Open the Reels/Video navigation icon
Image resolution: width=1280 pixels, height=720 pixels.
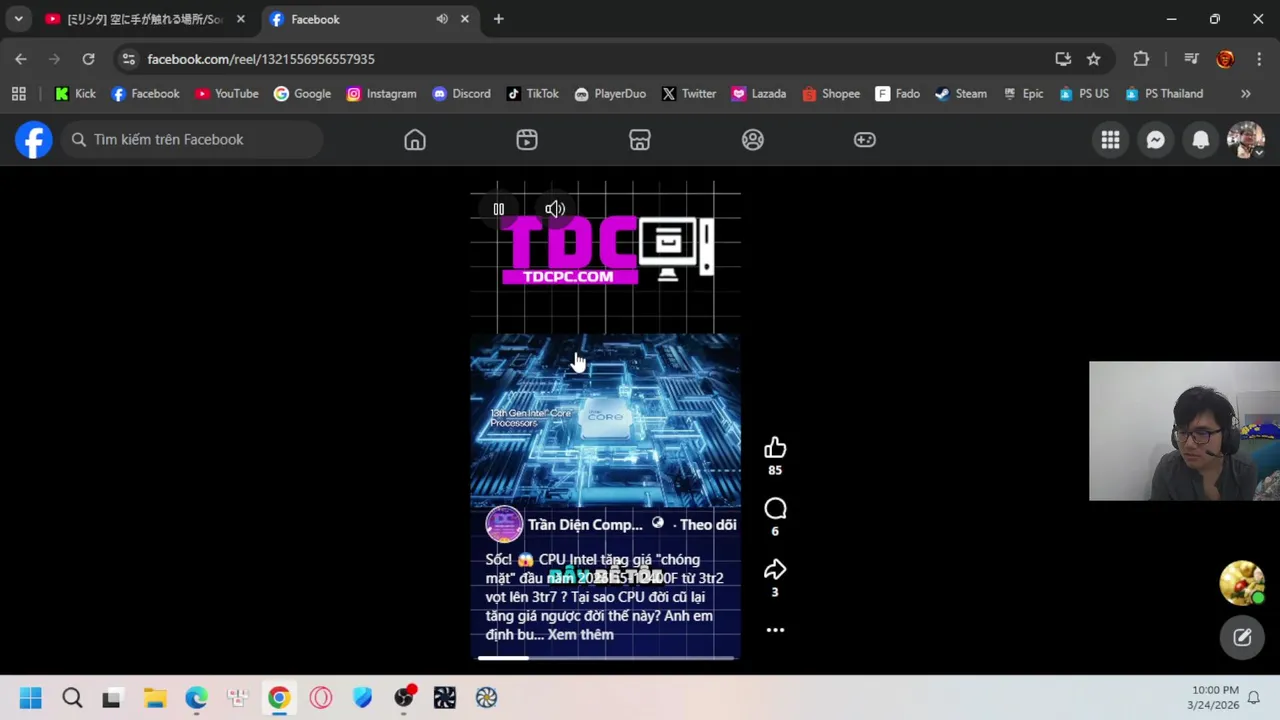coord(527,140)
